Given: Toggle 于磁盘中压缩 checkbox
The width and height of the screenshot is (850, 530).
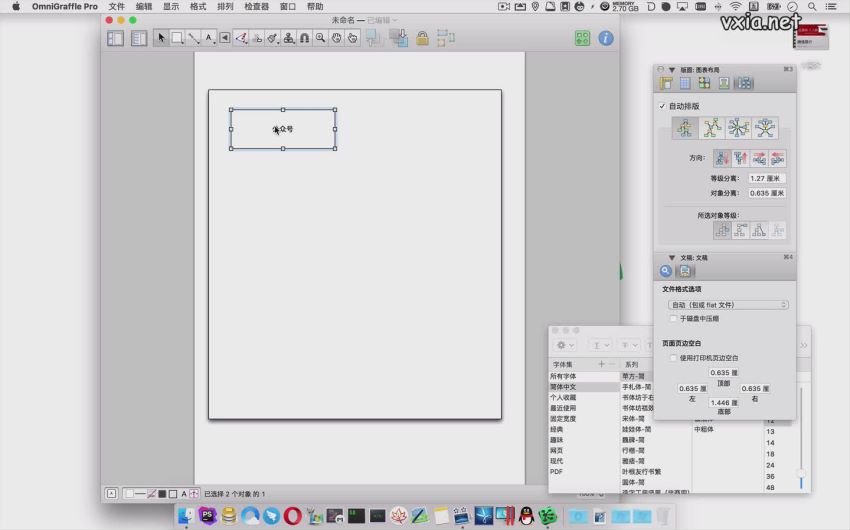Looking at the screenshot, I should click(673, 319).
